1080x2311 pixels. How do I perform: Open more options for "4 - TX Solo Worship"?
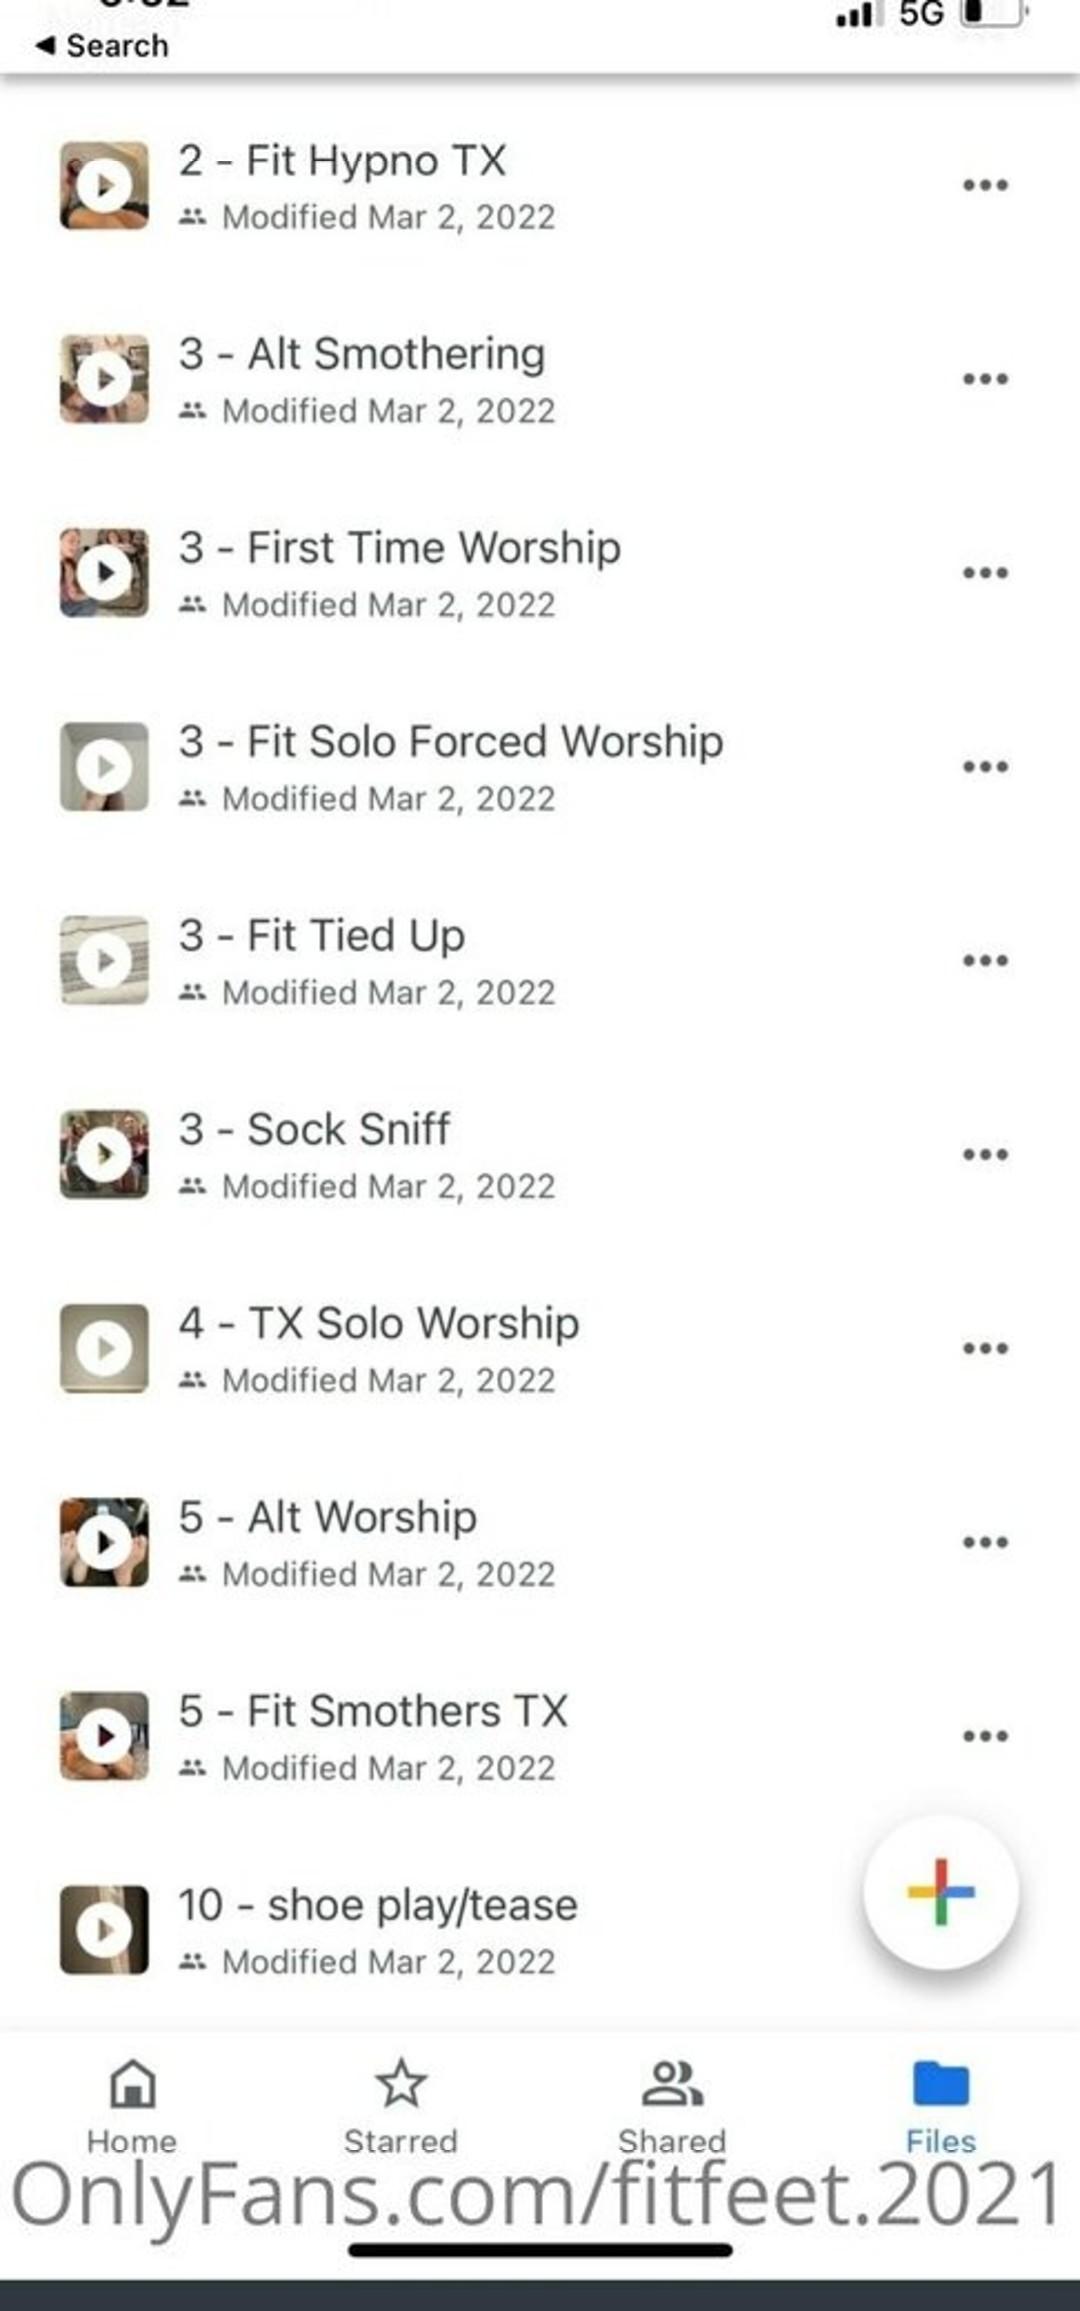point(985,1349)
